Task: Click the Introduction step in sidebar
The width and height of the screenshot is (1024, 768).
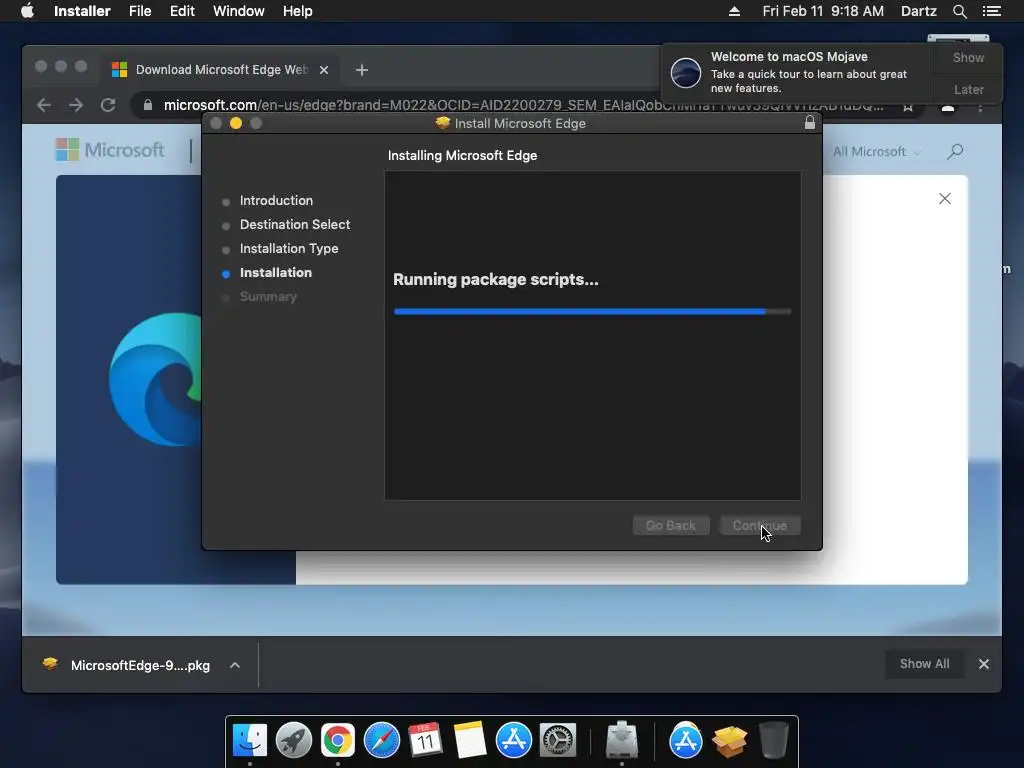Action: pyautogui.click(x=276, y=200)
